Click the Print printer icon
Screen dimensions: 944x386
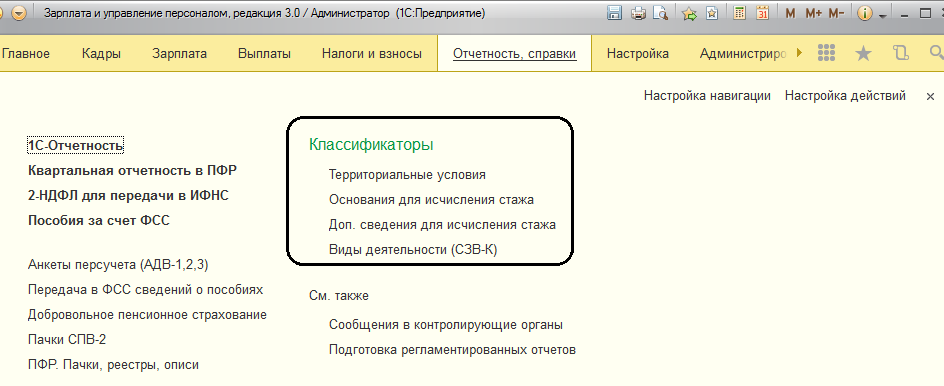pyautogui.click(x=639, y=13)
